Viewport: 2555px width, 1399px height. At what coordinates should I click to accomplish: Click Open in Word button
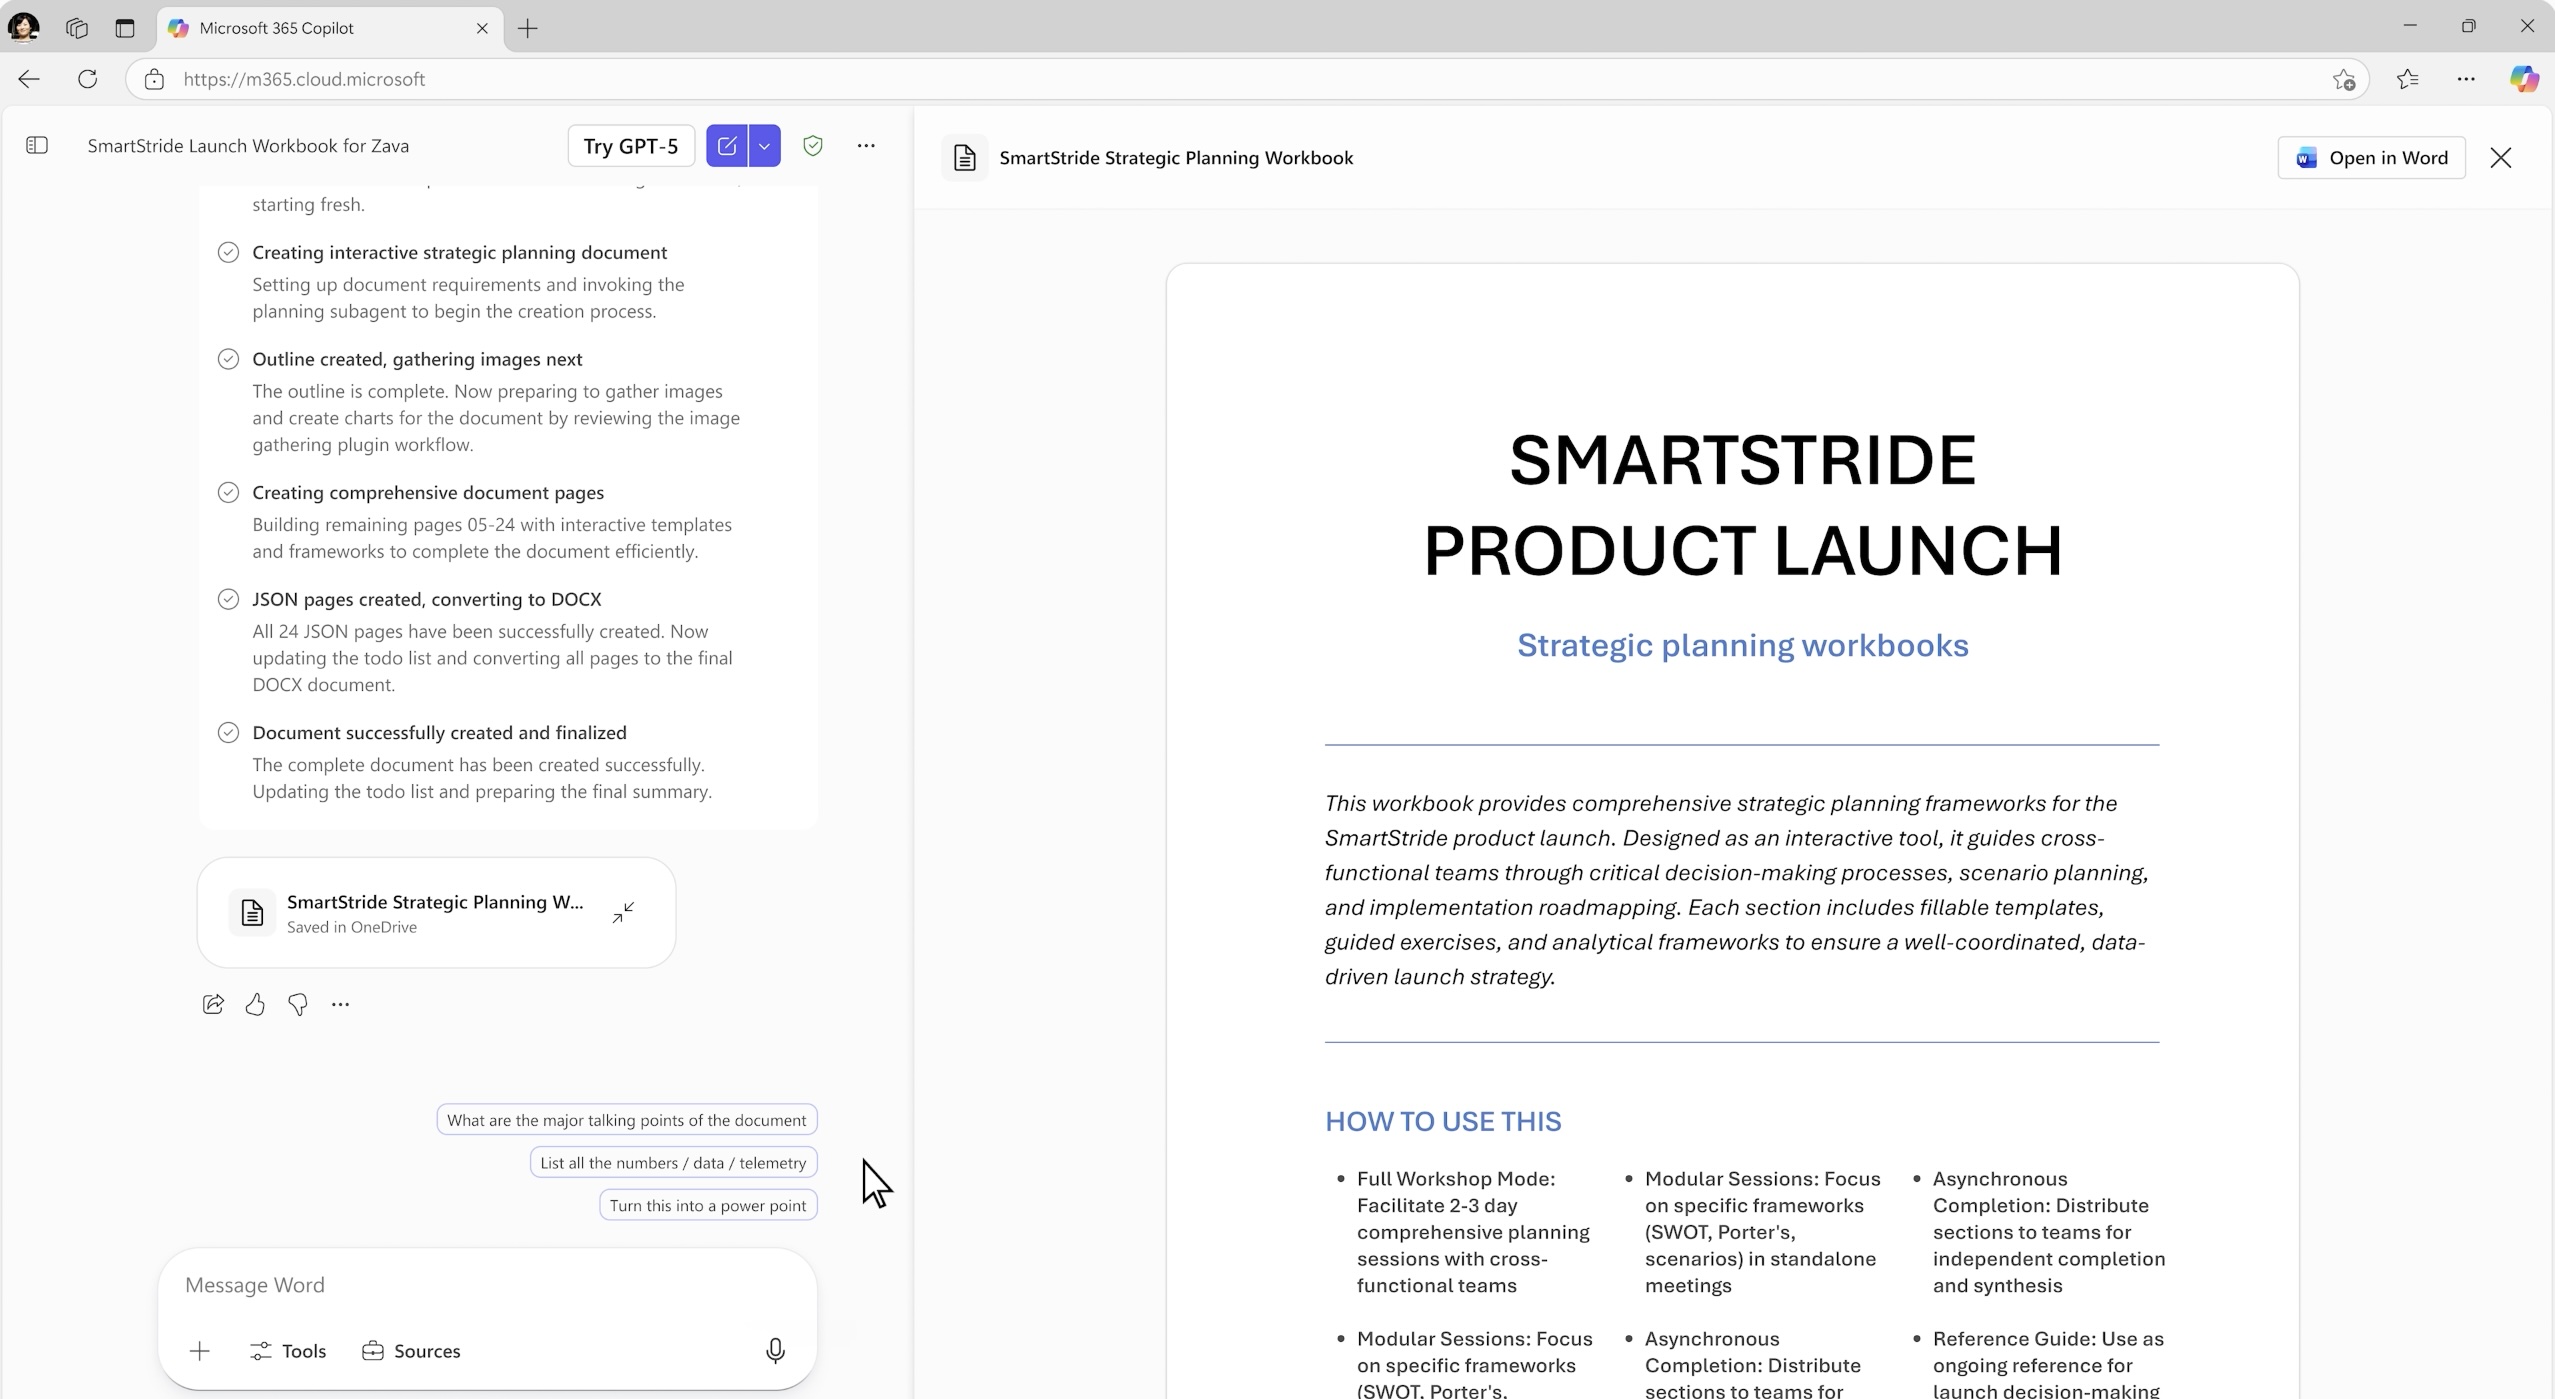2371,158
